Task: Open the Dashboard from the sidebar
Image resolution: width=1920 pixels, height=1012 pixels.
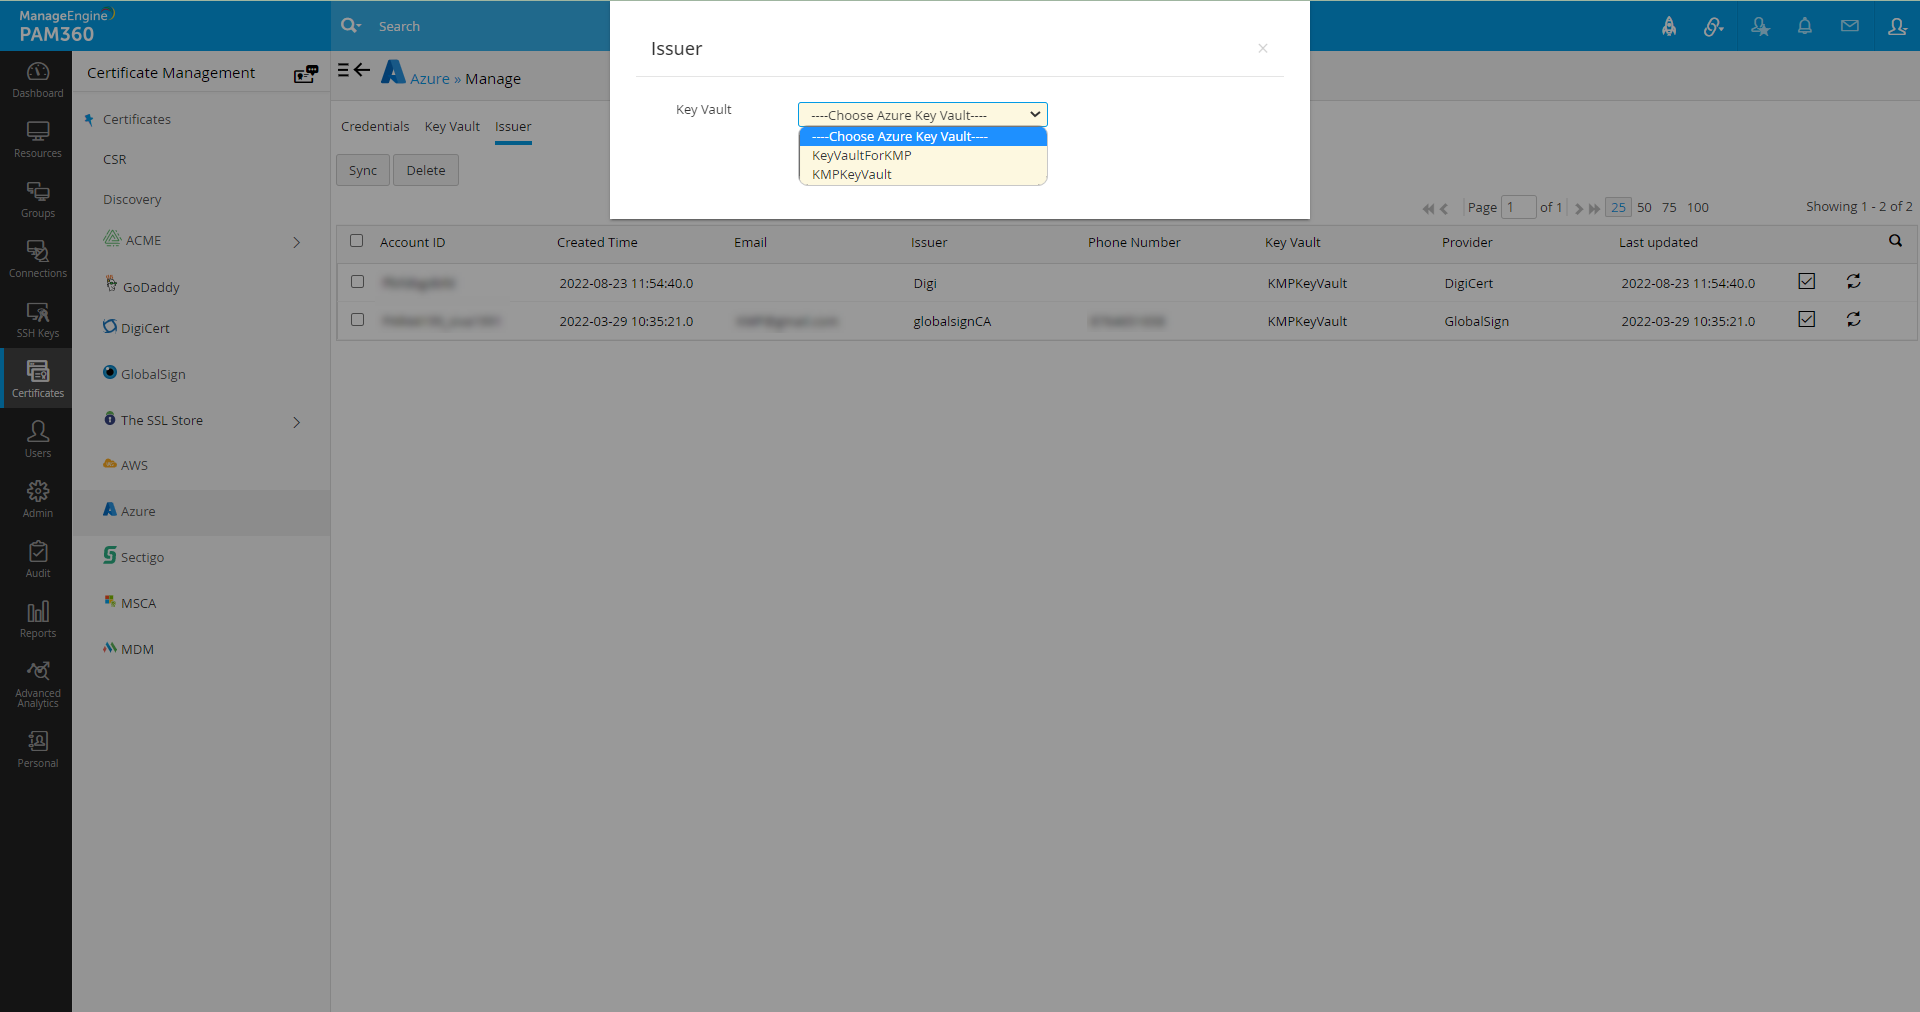Action: click(37, 78)
